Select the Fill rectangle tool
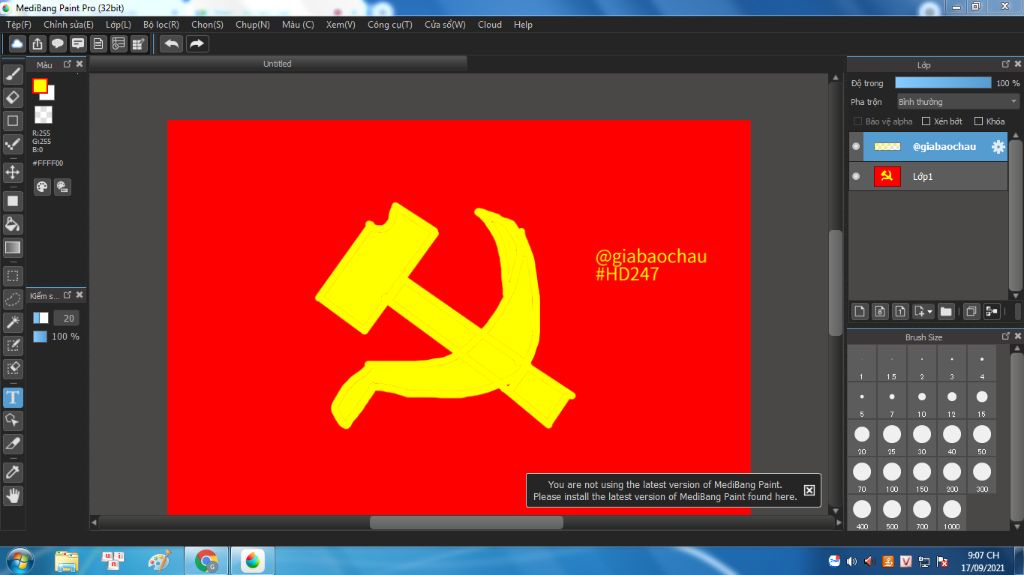Image resolution: width=1024 pixels, height=575 pixels. point(12,201)
